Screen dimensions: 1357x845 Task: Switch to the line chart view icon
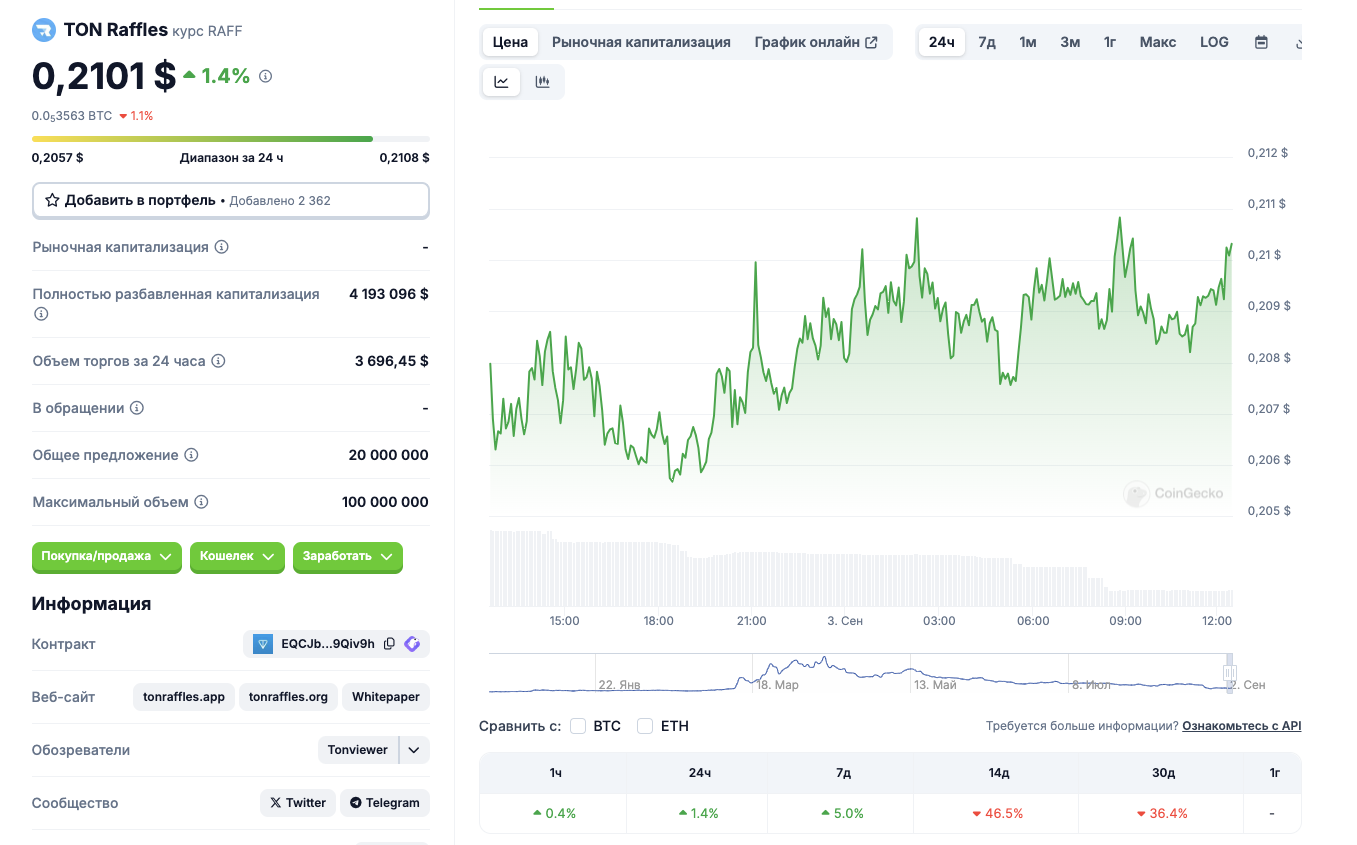[x=501, y=82]
